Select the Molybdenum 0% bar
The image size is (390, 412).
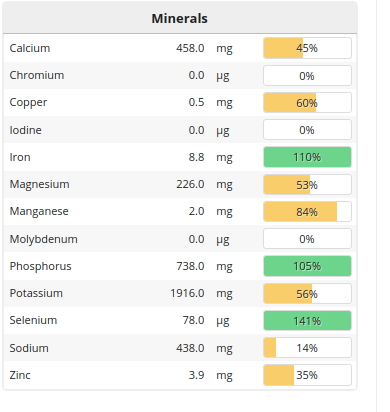tap(307, 239)
